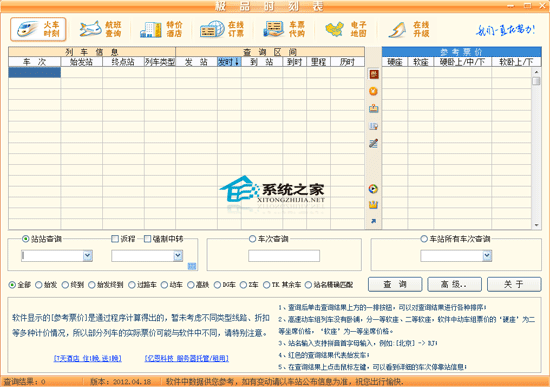
Task: Click the 硬卧上/中/下 column header
Action: tap(463, 62)
